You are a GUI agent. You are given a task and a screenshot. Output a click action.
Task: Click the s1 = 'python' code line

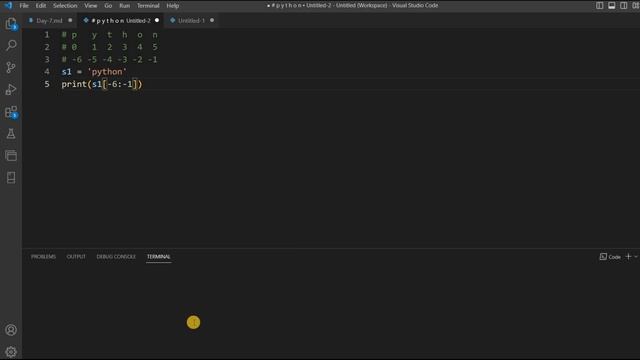click(x=94, y=72)
